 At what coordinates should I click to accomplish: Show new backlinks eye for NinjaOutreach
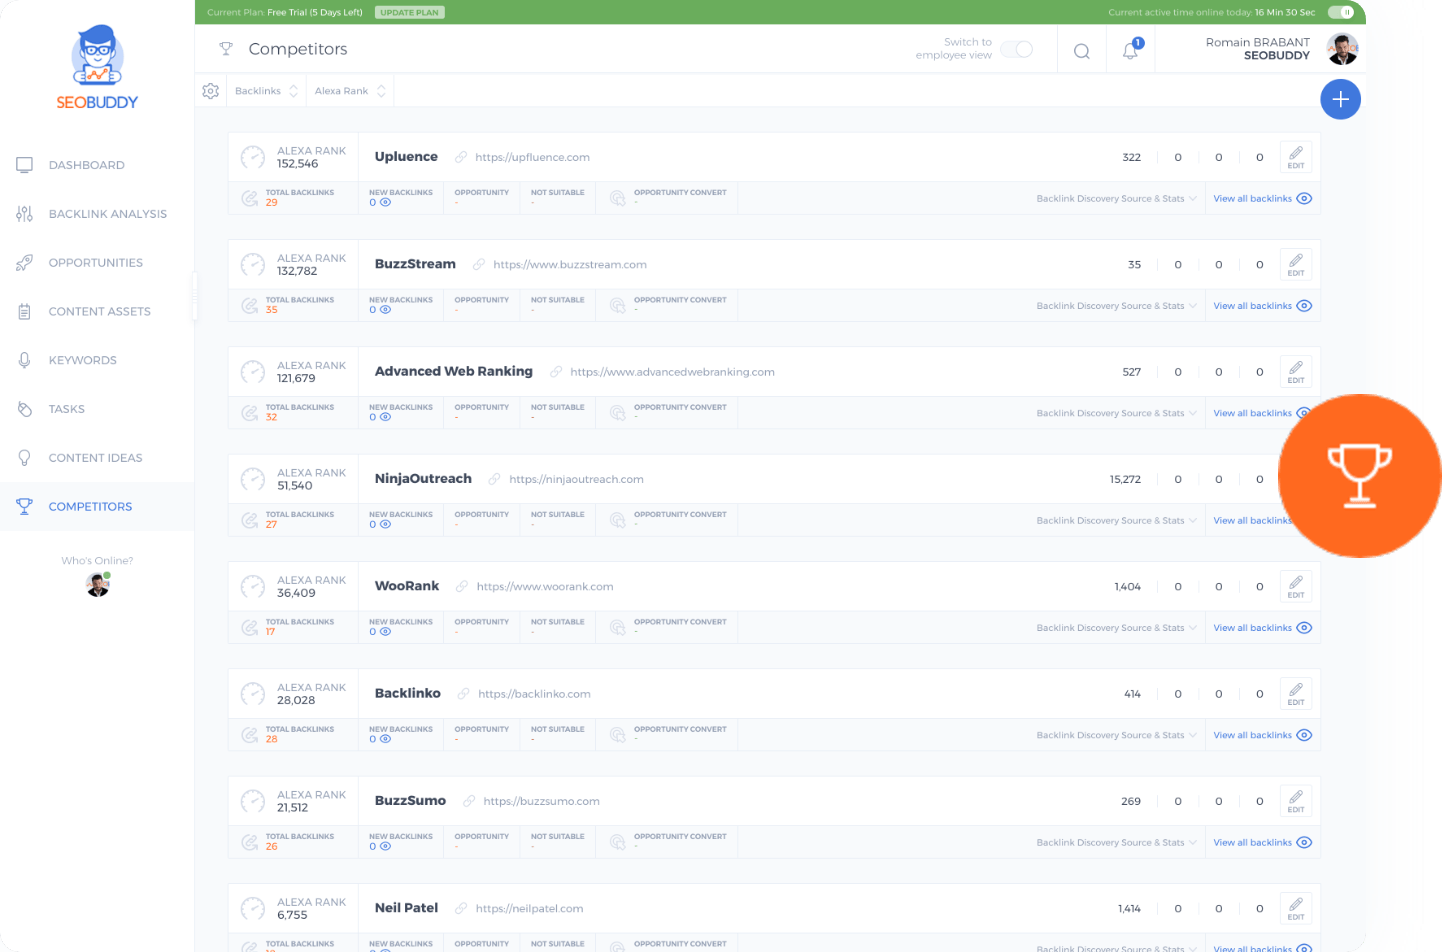tap(385, 524)
